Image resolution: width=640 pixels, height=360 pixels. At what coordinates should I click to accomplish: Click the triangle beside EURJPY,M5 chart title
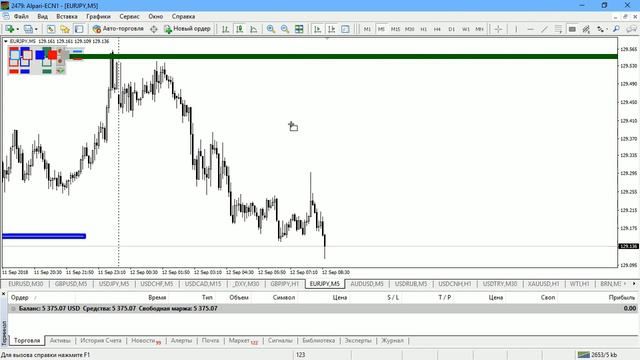click(5, 41)
